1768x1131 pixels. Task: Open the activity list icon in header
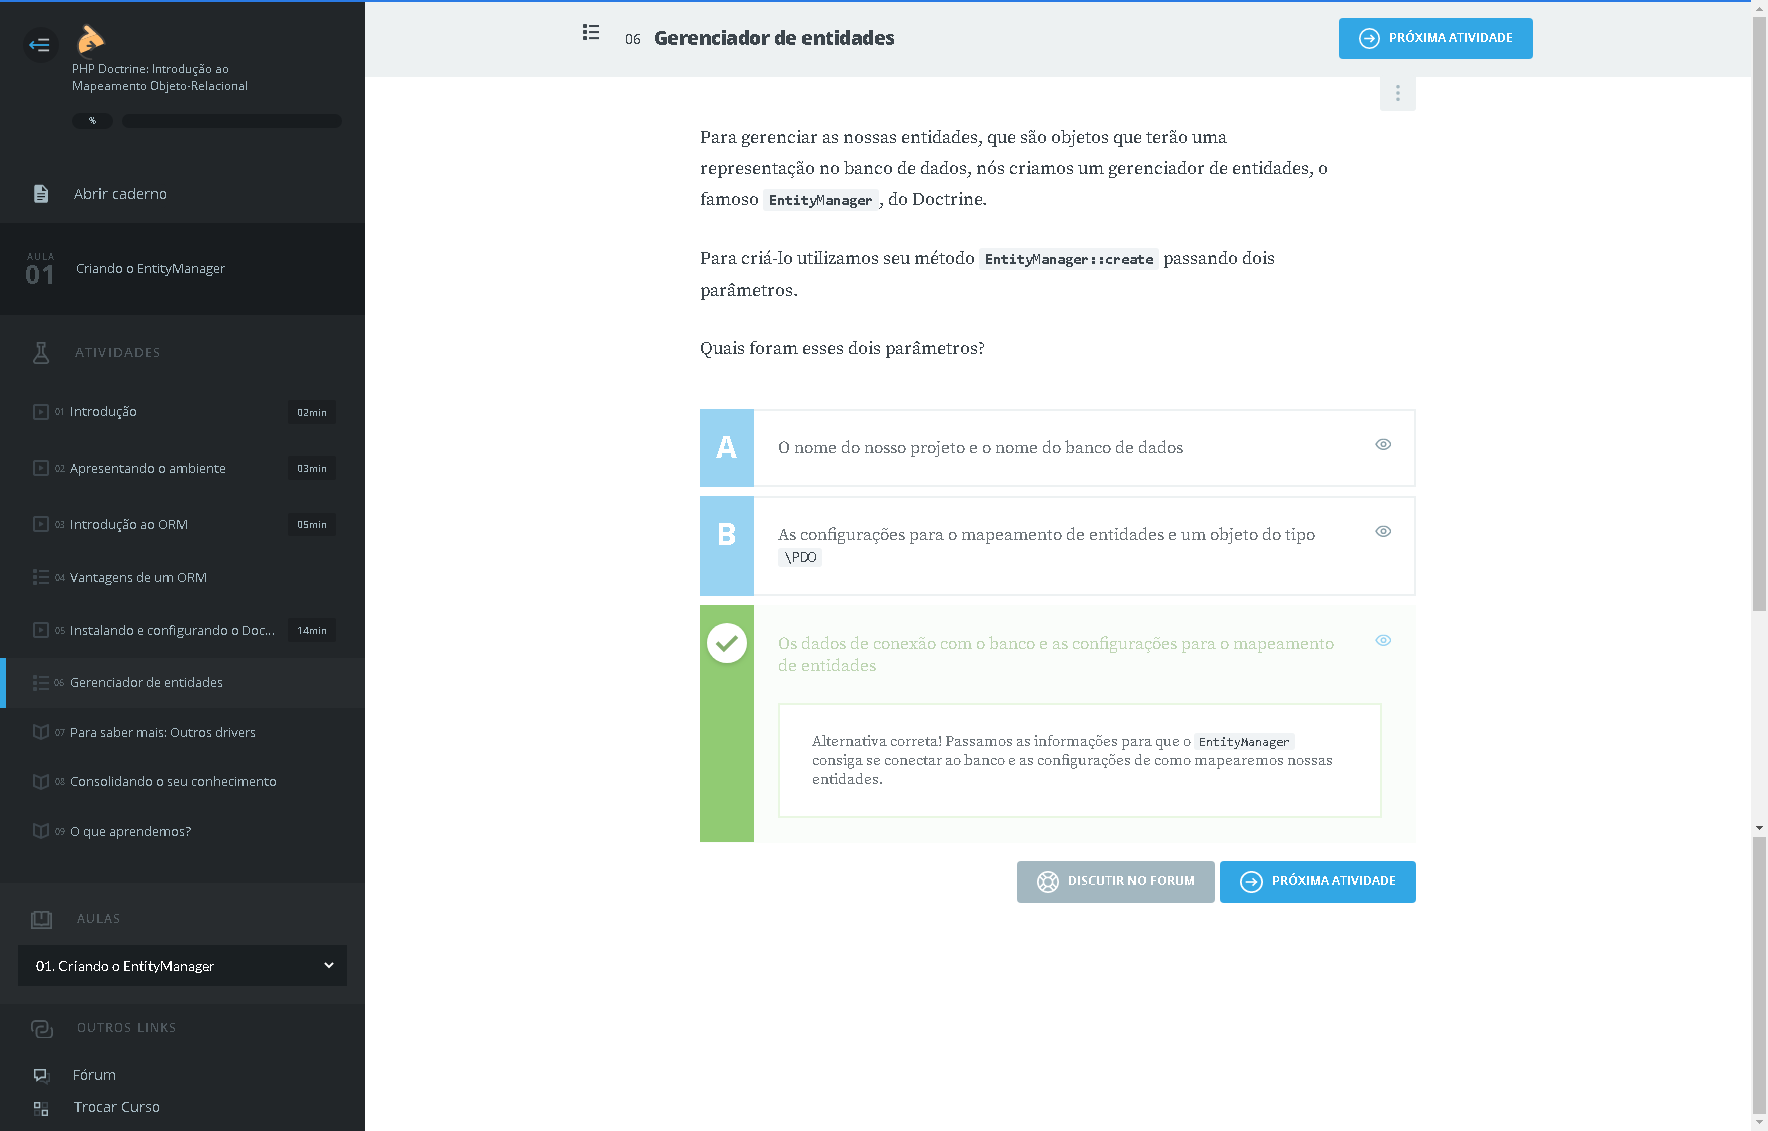coord(591,33)
